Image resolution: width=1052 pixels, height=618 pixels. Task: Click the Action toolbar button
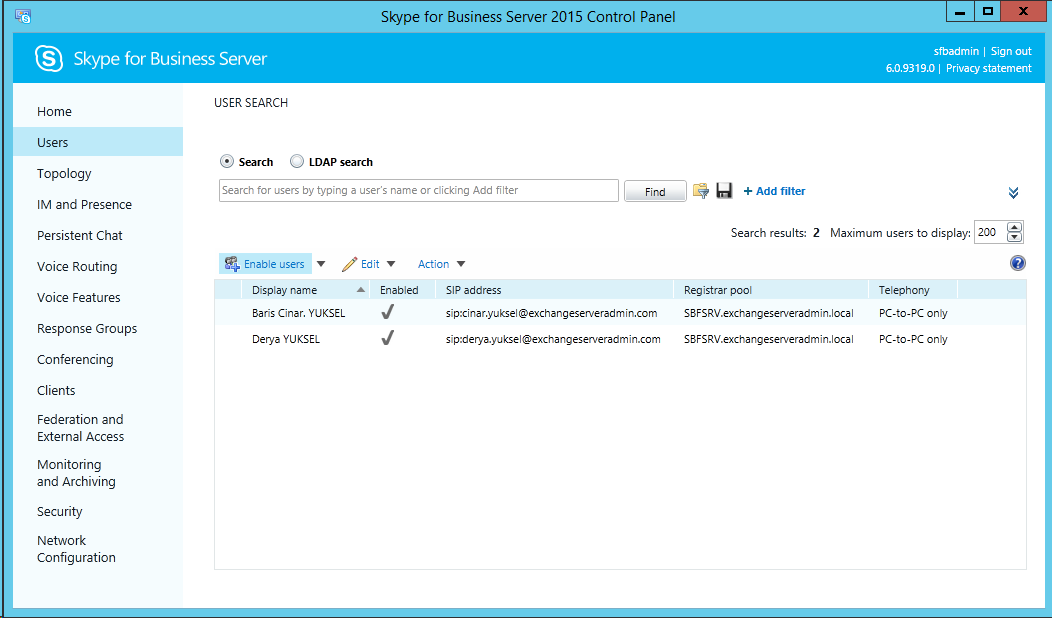(x=433, y=264)
